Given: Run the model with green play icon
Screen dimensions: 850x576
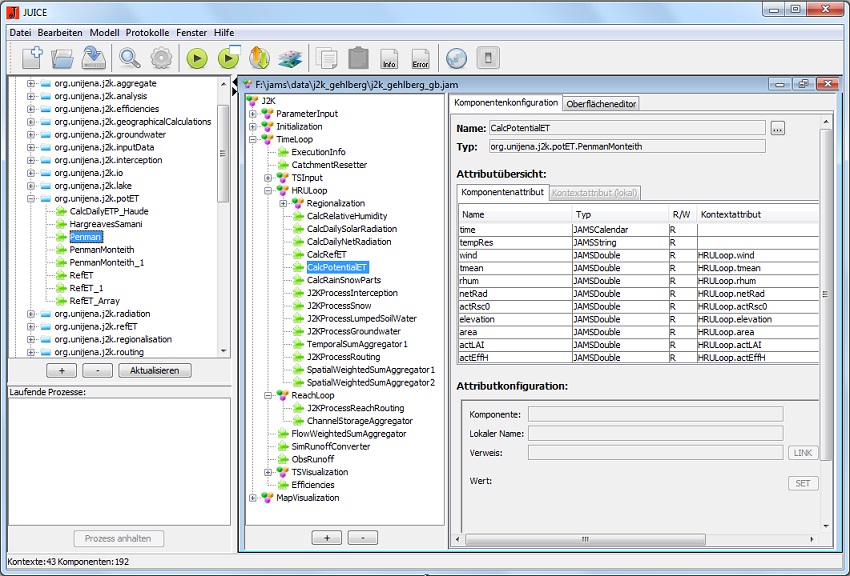Looking at the screenshot, I should pos(196,58).
